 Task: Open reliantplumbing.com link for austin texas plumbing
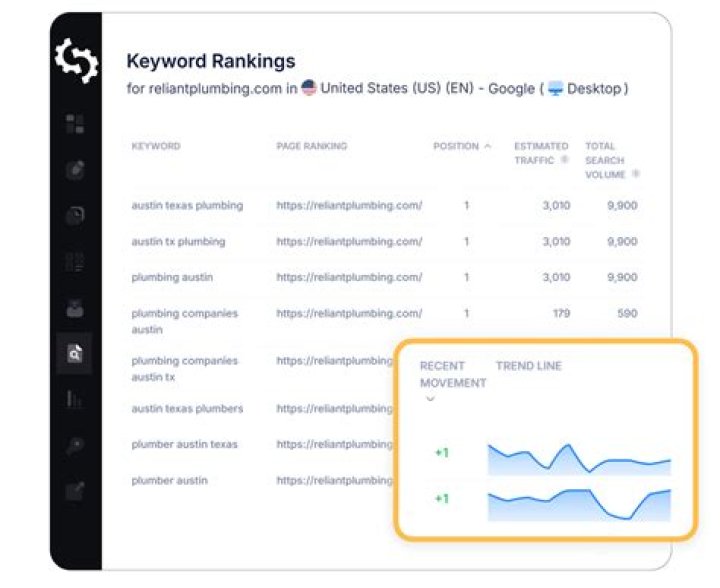[349, 206]
